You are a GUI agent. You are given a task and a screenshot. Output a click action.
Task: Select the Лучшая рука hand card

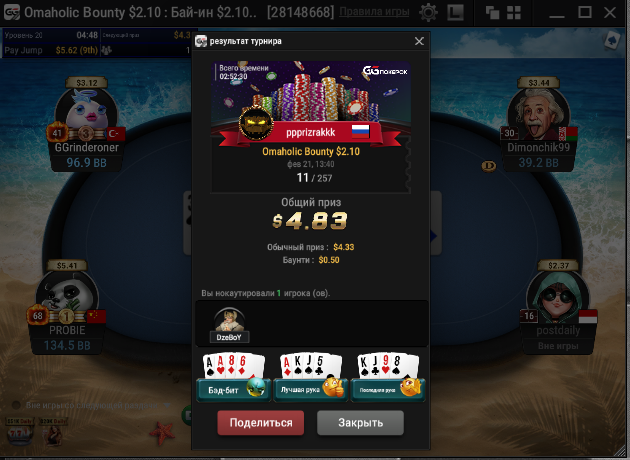point(311,377)
